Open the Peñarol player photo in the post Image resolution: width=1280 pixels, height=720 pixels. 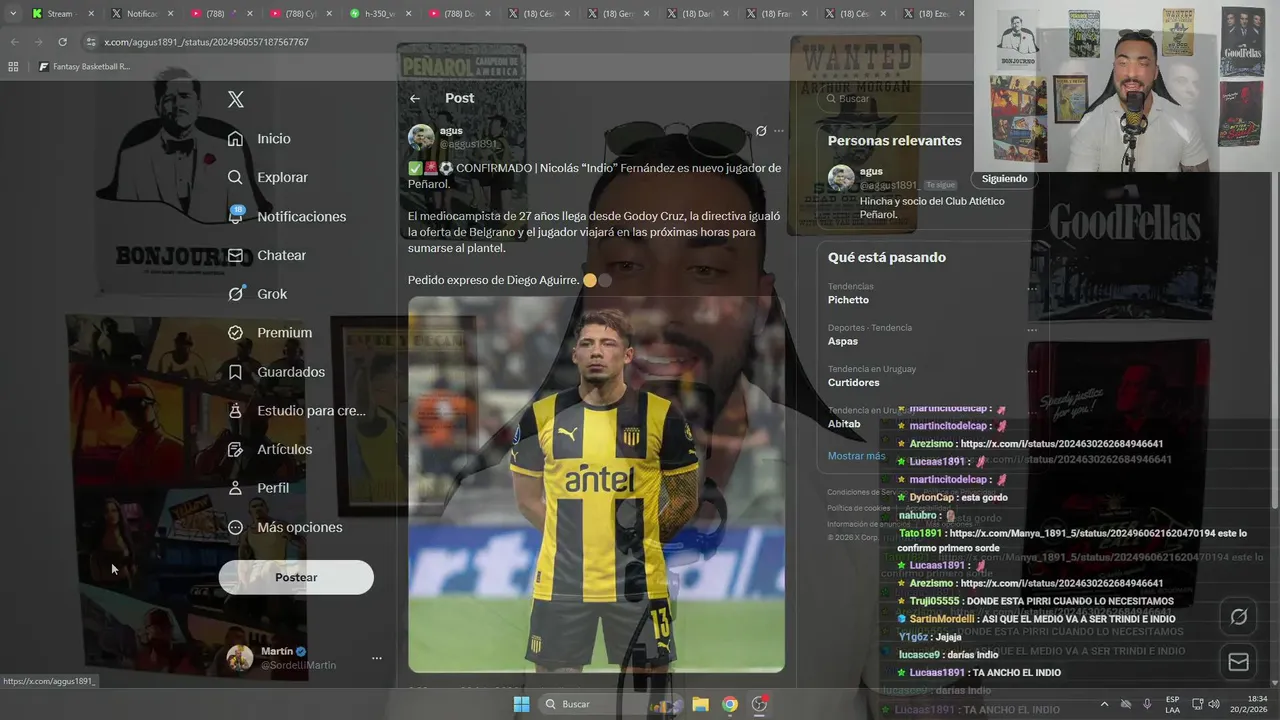[x=596, y=484]
